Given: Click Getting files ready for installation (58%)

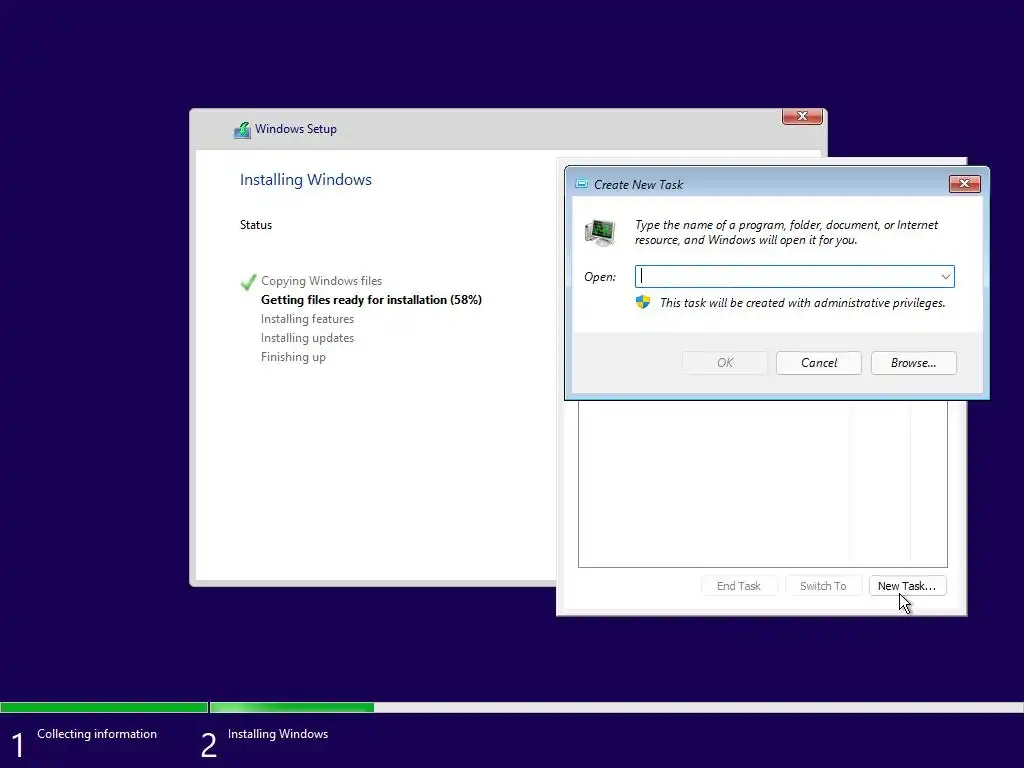Looking at the screenshot, I should 371,300.
